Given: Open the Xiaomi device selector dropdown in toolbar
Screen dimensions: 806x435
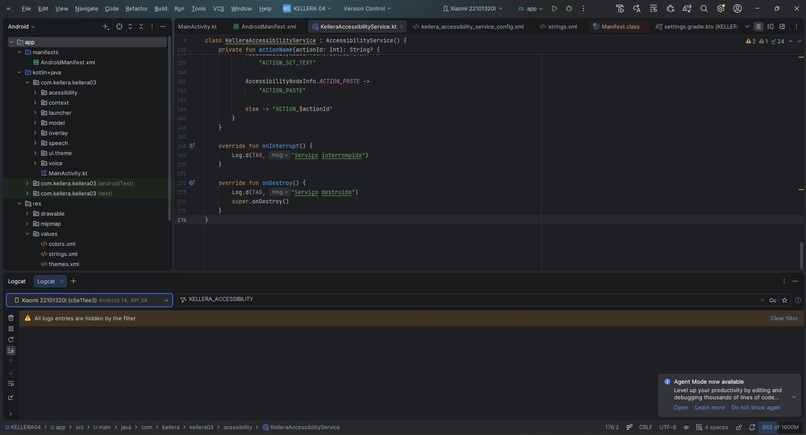Looking at the screenshot, I should point(472,8).
